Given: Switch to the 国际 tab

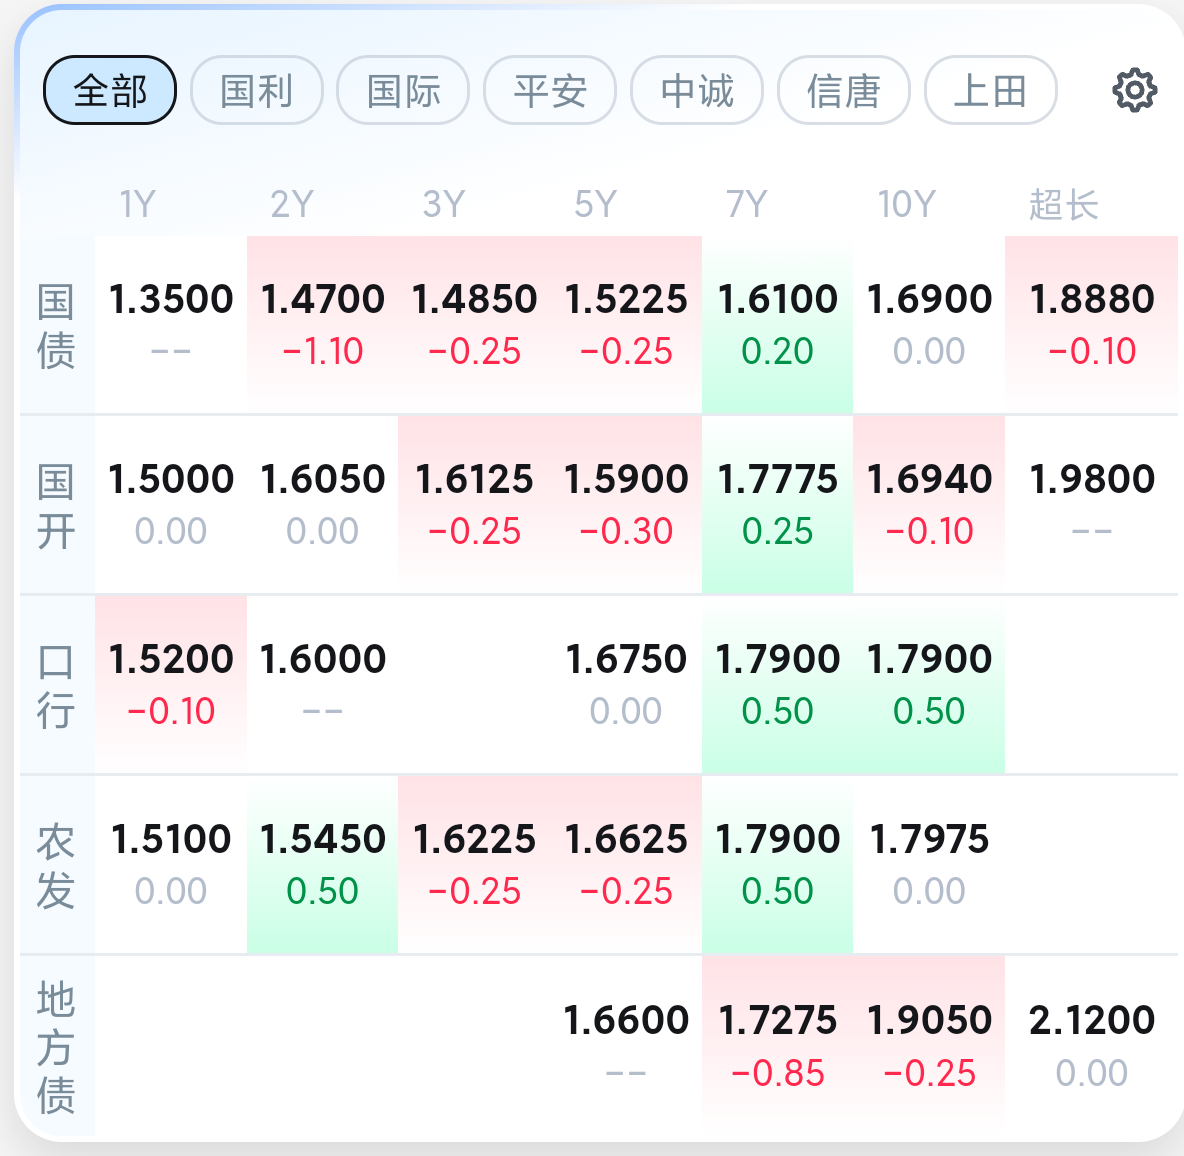Looking at the screenshot, I should (x=403, y=91).
